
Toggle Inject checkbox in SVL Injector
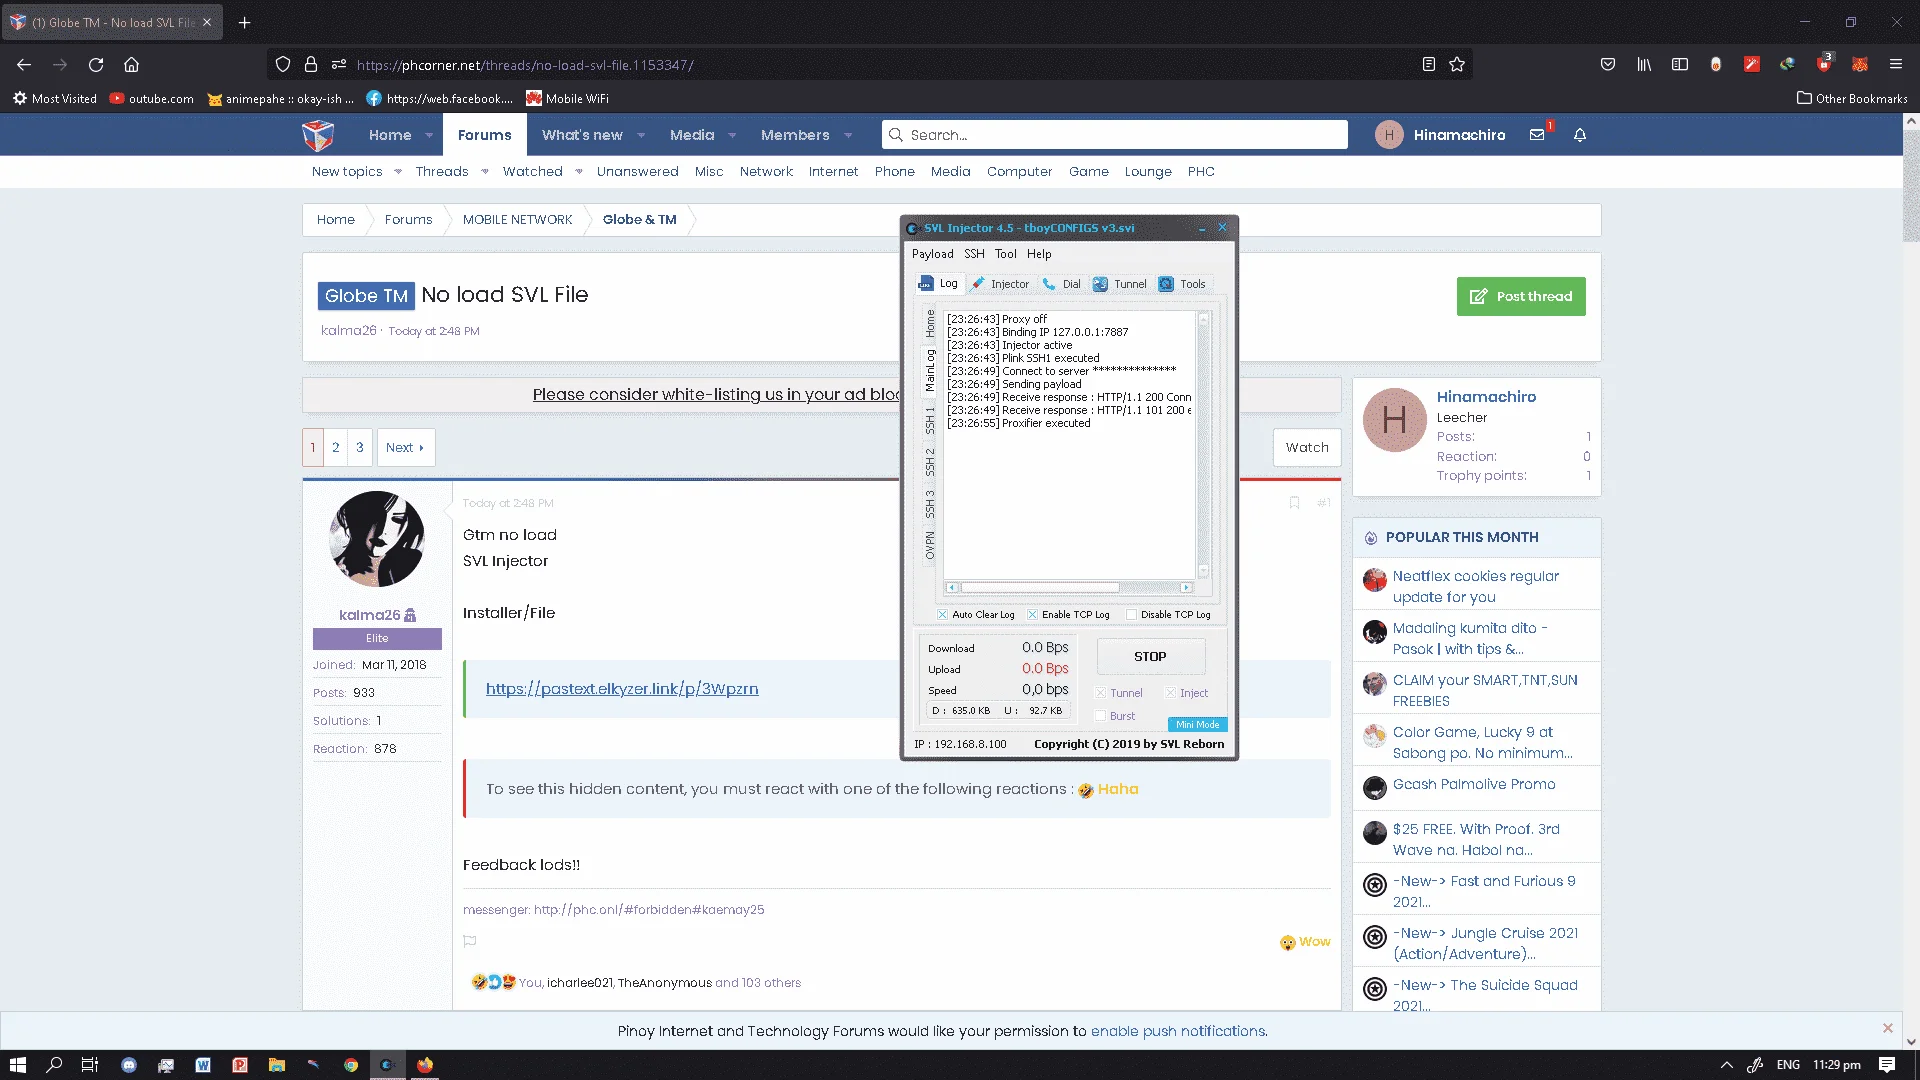tap(1170, 693)
